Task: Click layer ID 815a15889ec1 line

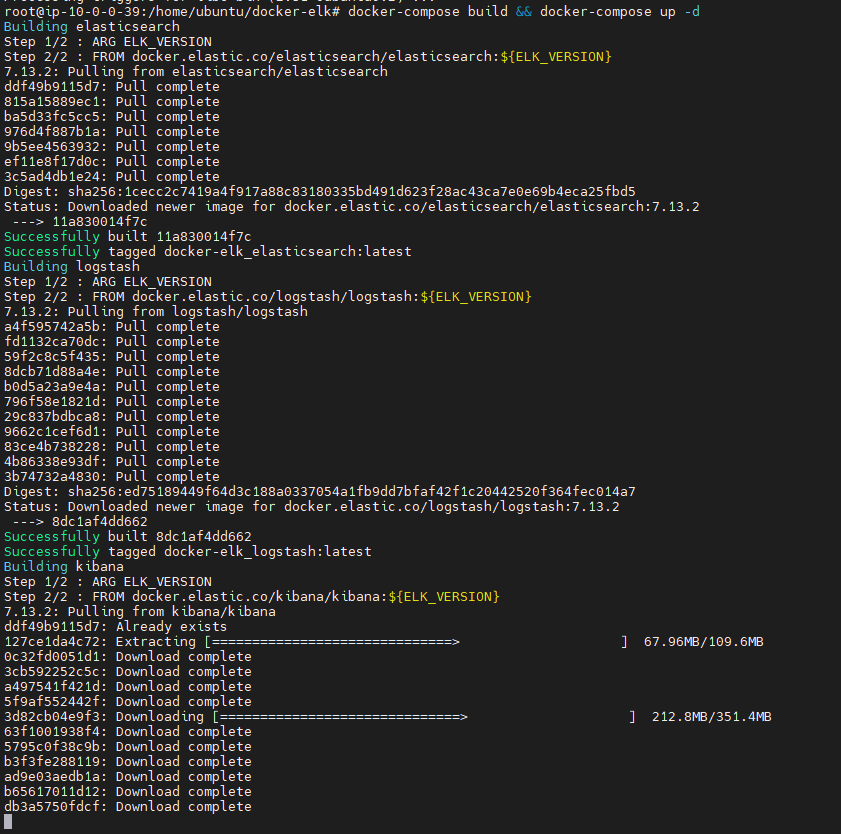Action: click(112, 101)
